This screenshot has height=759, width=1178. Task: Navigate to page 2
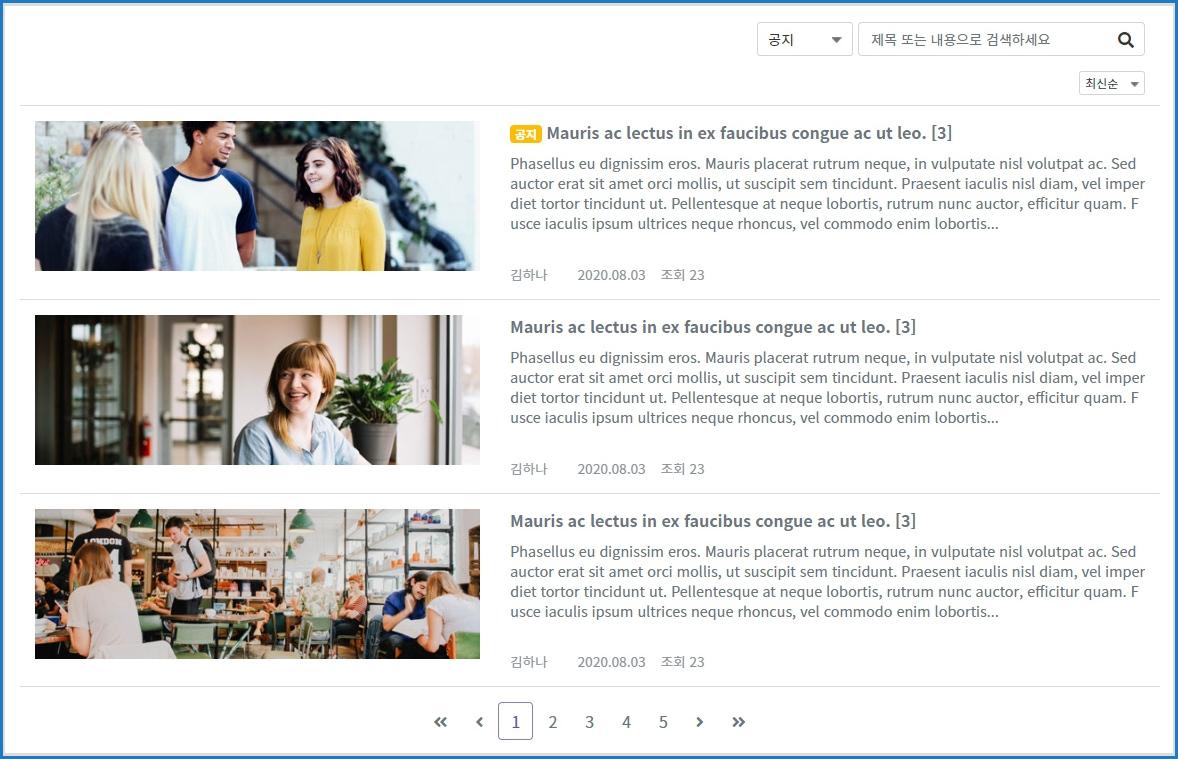coord(552,722)
